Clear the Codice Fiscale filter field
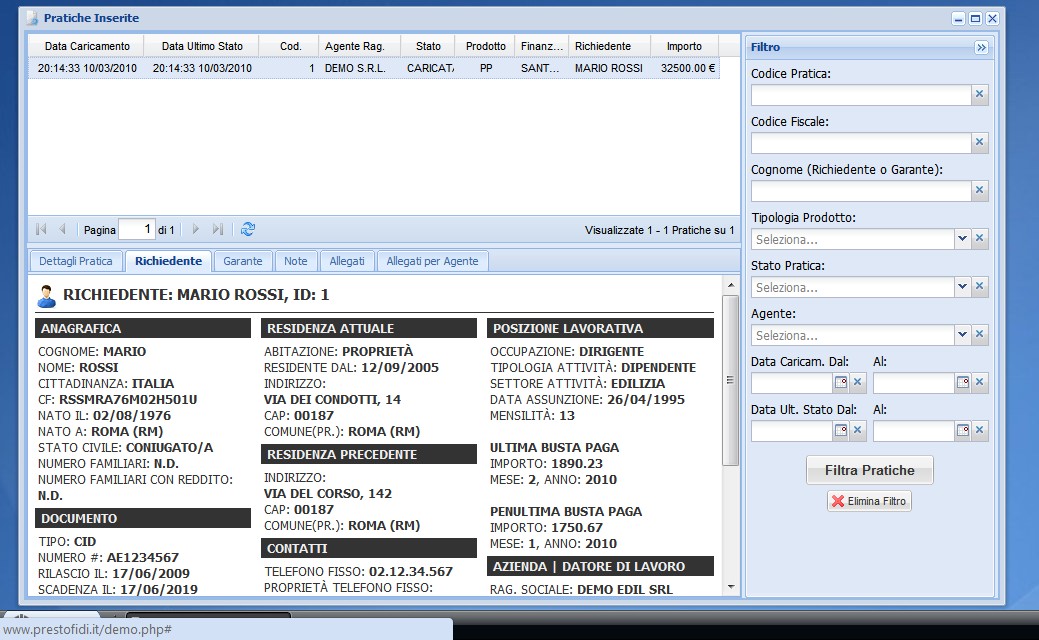The height and width of the screenshot is (640, 1039). click(980, 143)
